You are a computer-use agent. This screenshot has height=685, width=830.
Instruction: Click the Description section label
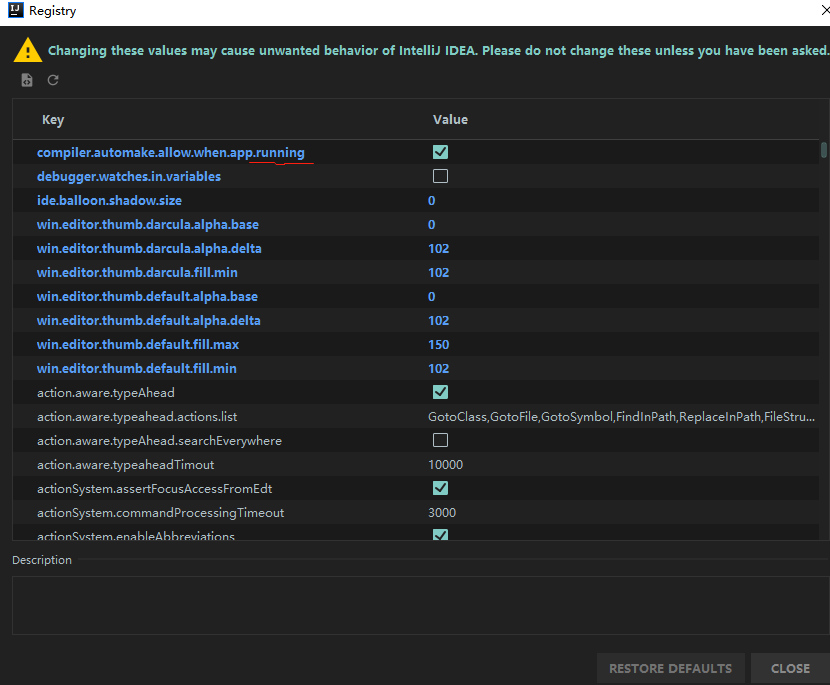tap(42, 560)
